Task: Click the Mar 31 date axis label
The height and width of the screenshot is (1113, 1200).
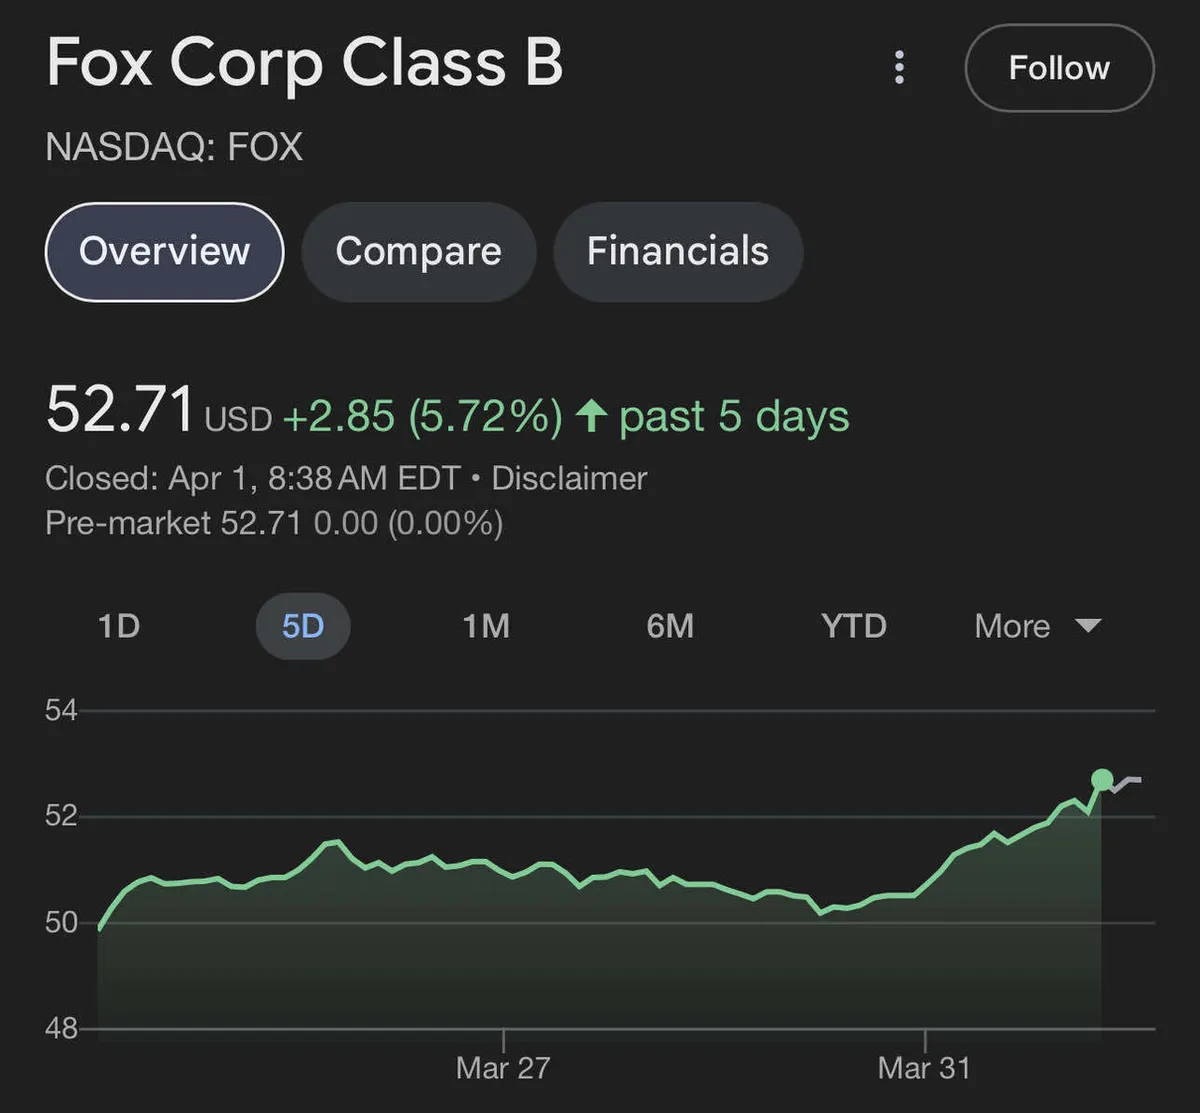Action: point(924,1068)
